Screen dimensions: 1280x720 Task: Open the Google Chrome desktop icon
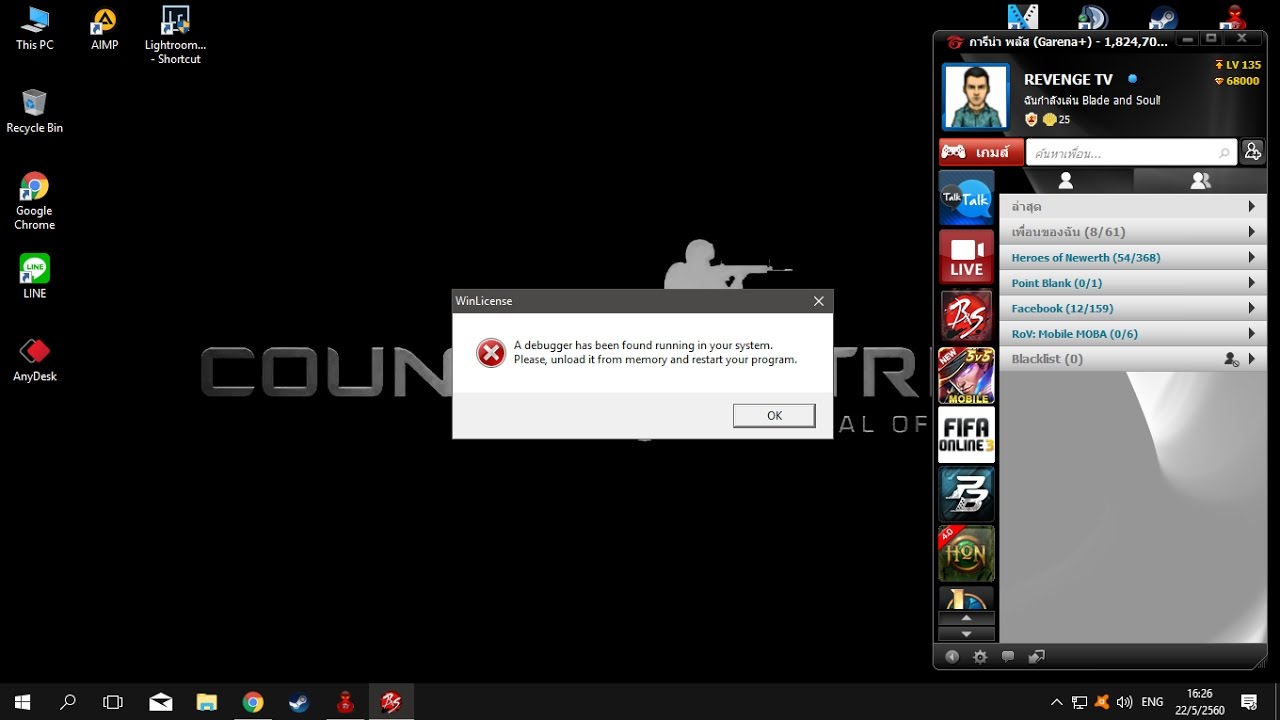point(34,201)
